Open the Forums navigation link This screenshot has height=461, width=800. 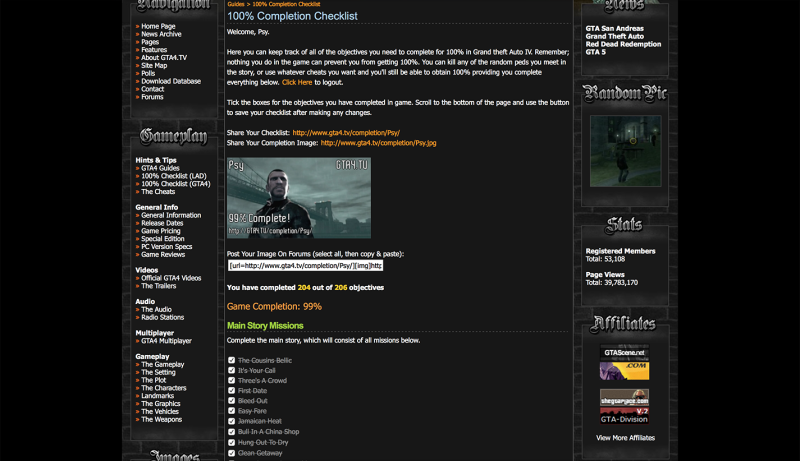point(152,97)
